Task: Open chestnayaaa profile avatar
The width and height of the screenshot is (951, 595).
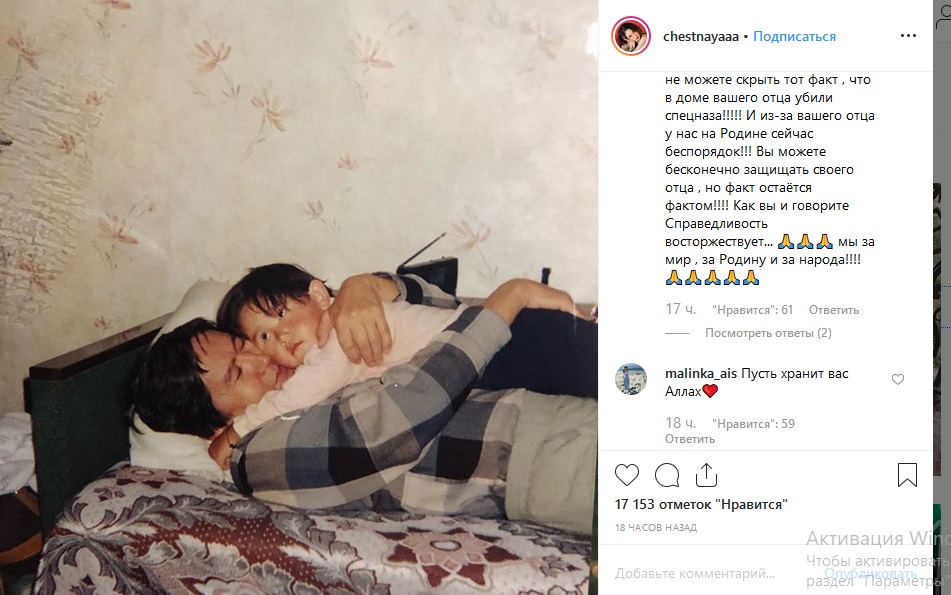Action: pos(631,36)
